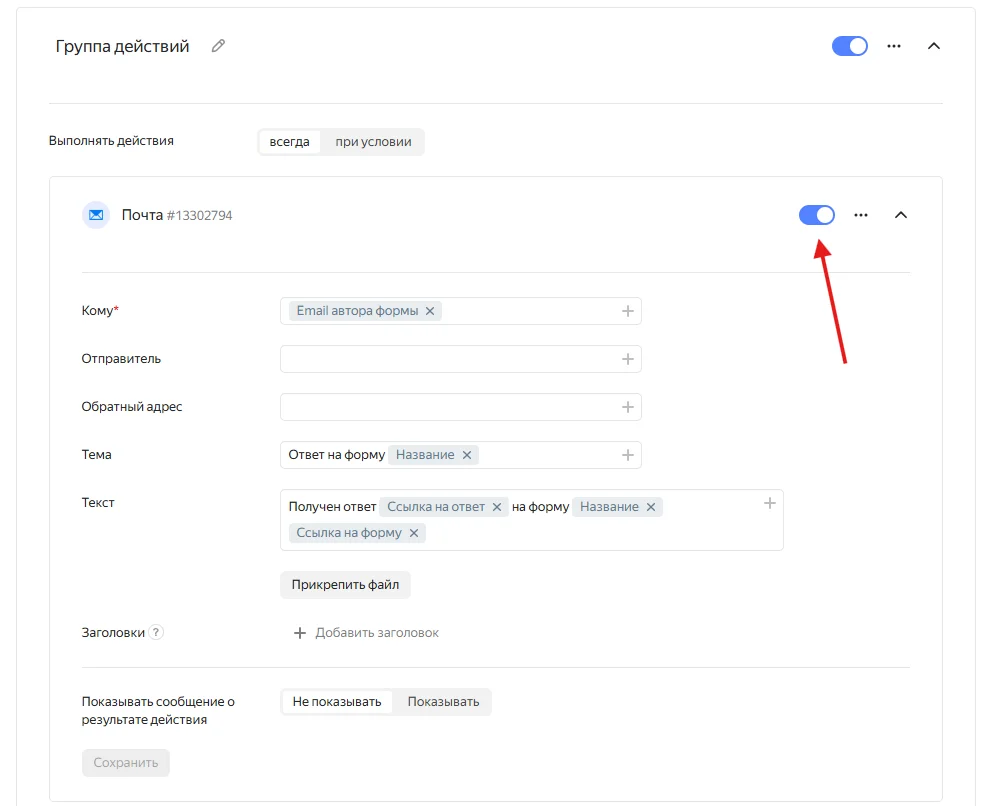Click into the Обратный адрес input field
This screenshot has width=992, height=806.
click(x=450, y=407)
